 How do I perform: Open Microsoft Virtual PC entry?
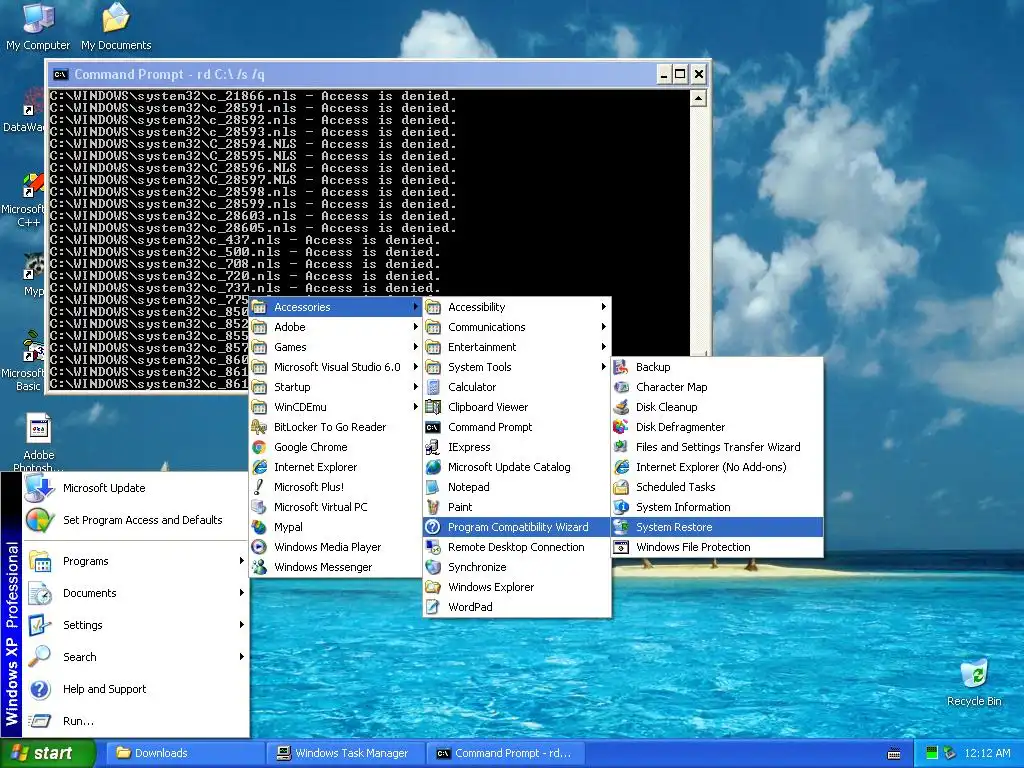click(336, 507)
